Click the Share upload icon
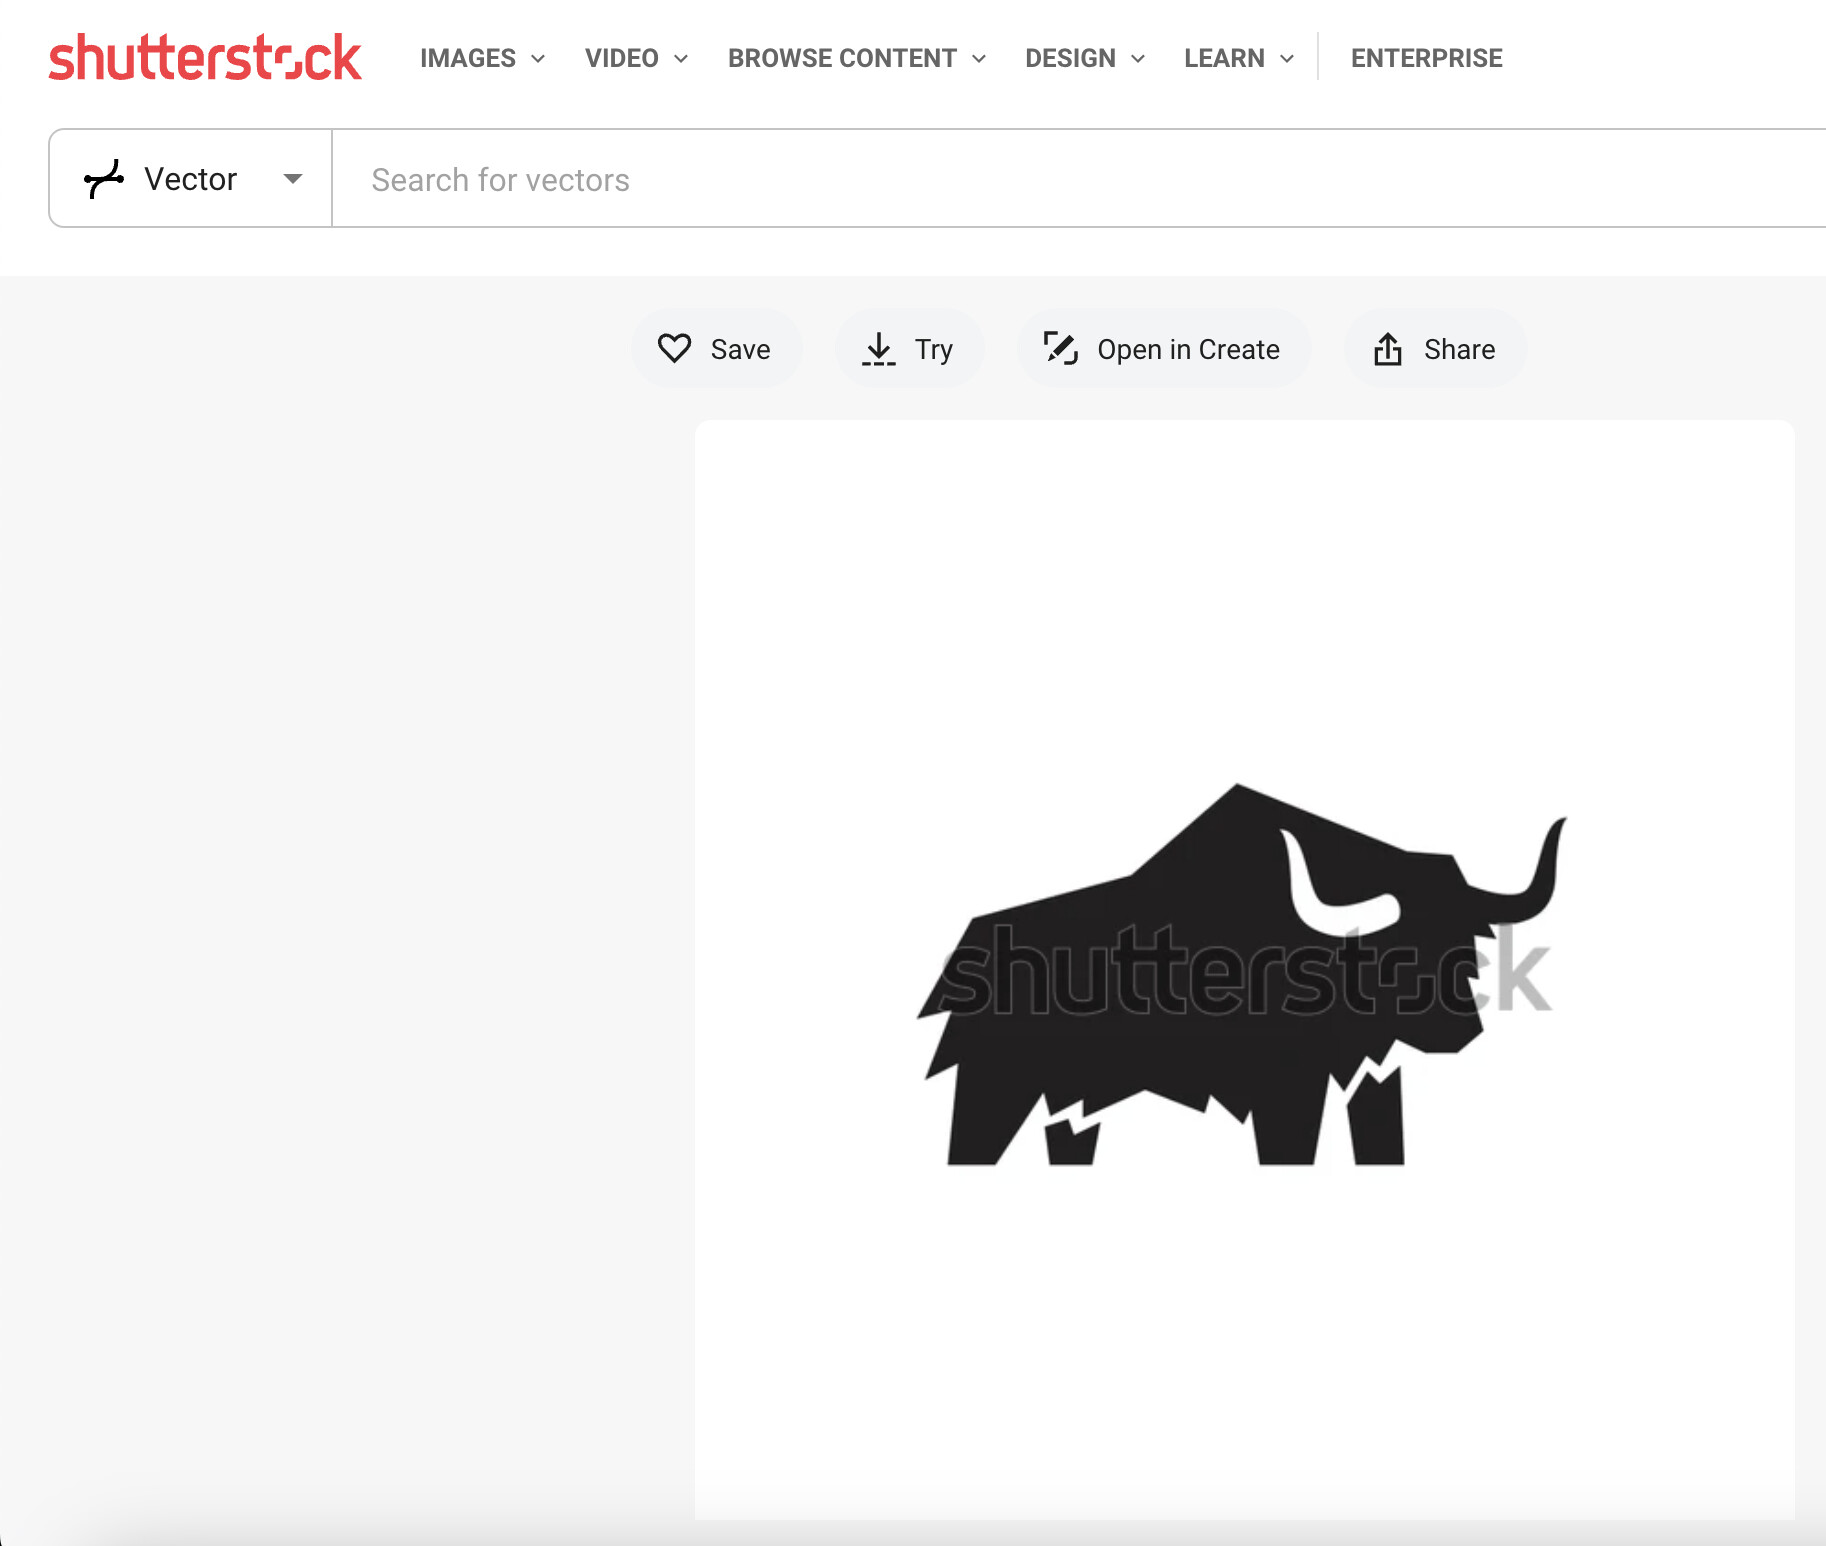The height and width of the screenshot is (1546, 1826). click(x=1387, y=349)
